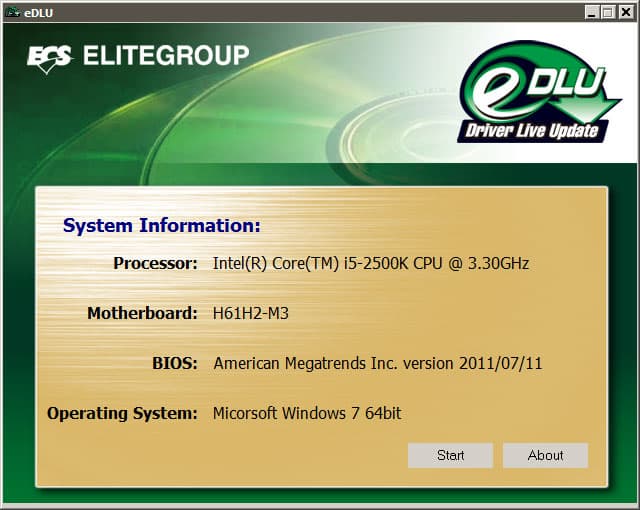Click the BIOS American Megatrends version text

tap(378, 363)
